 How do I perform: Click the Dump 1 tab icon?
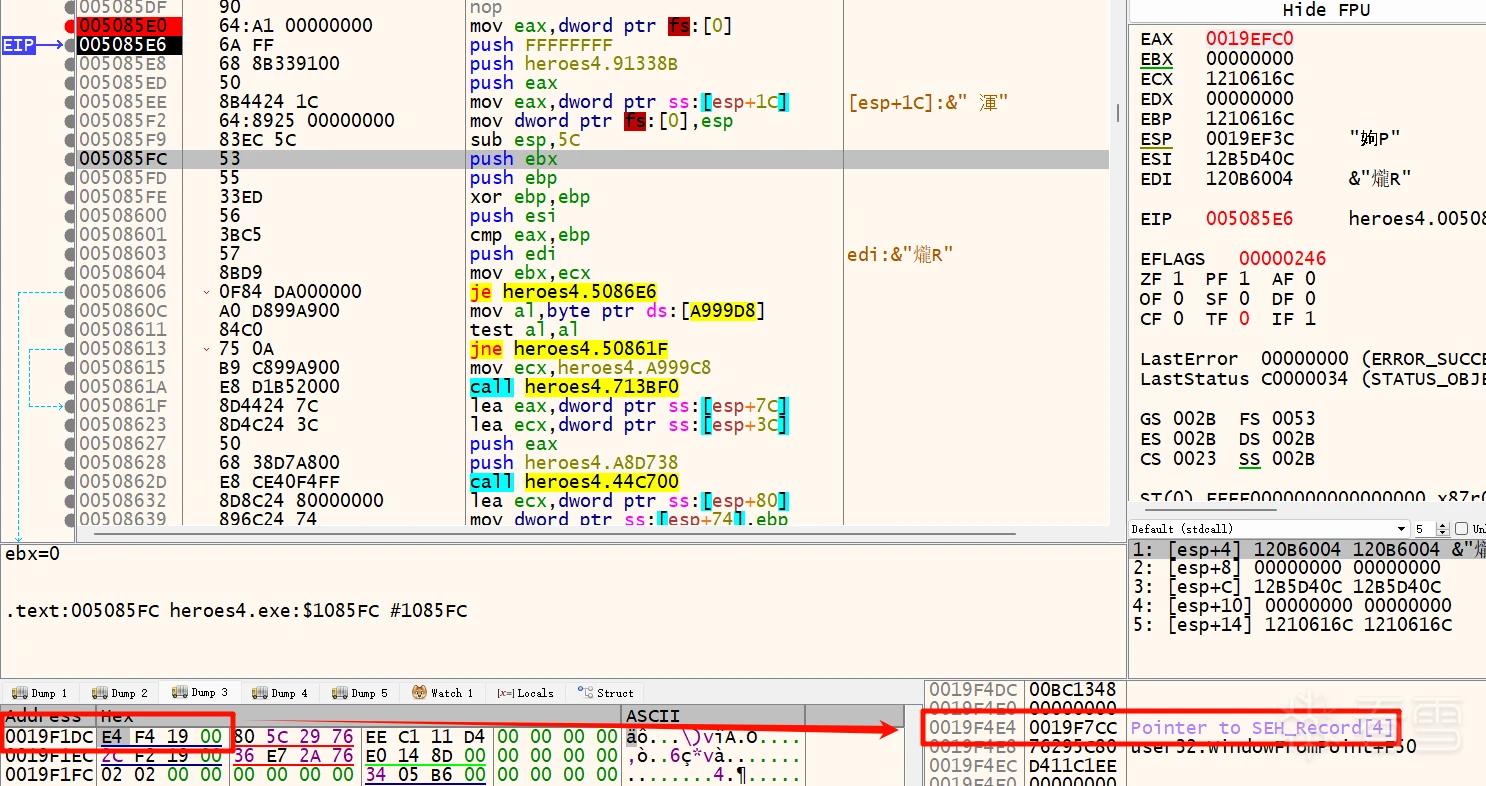[20, 693]
